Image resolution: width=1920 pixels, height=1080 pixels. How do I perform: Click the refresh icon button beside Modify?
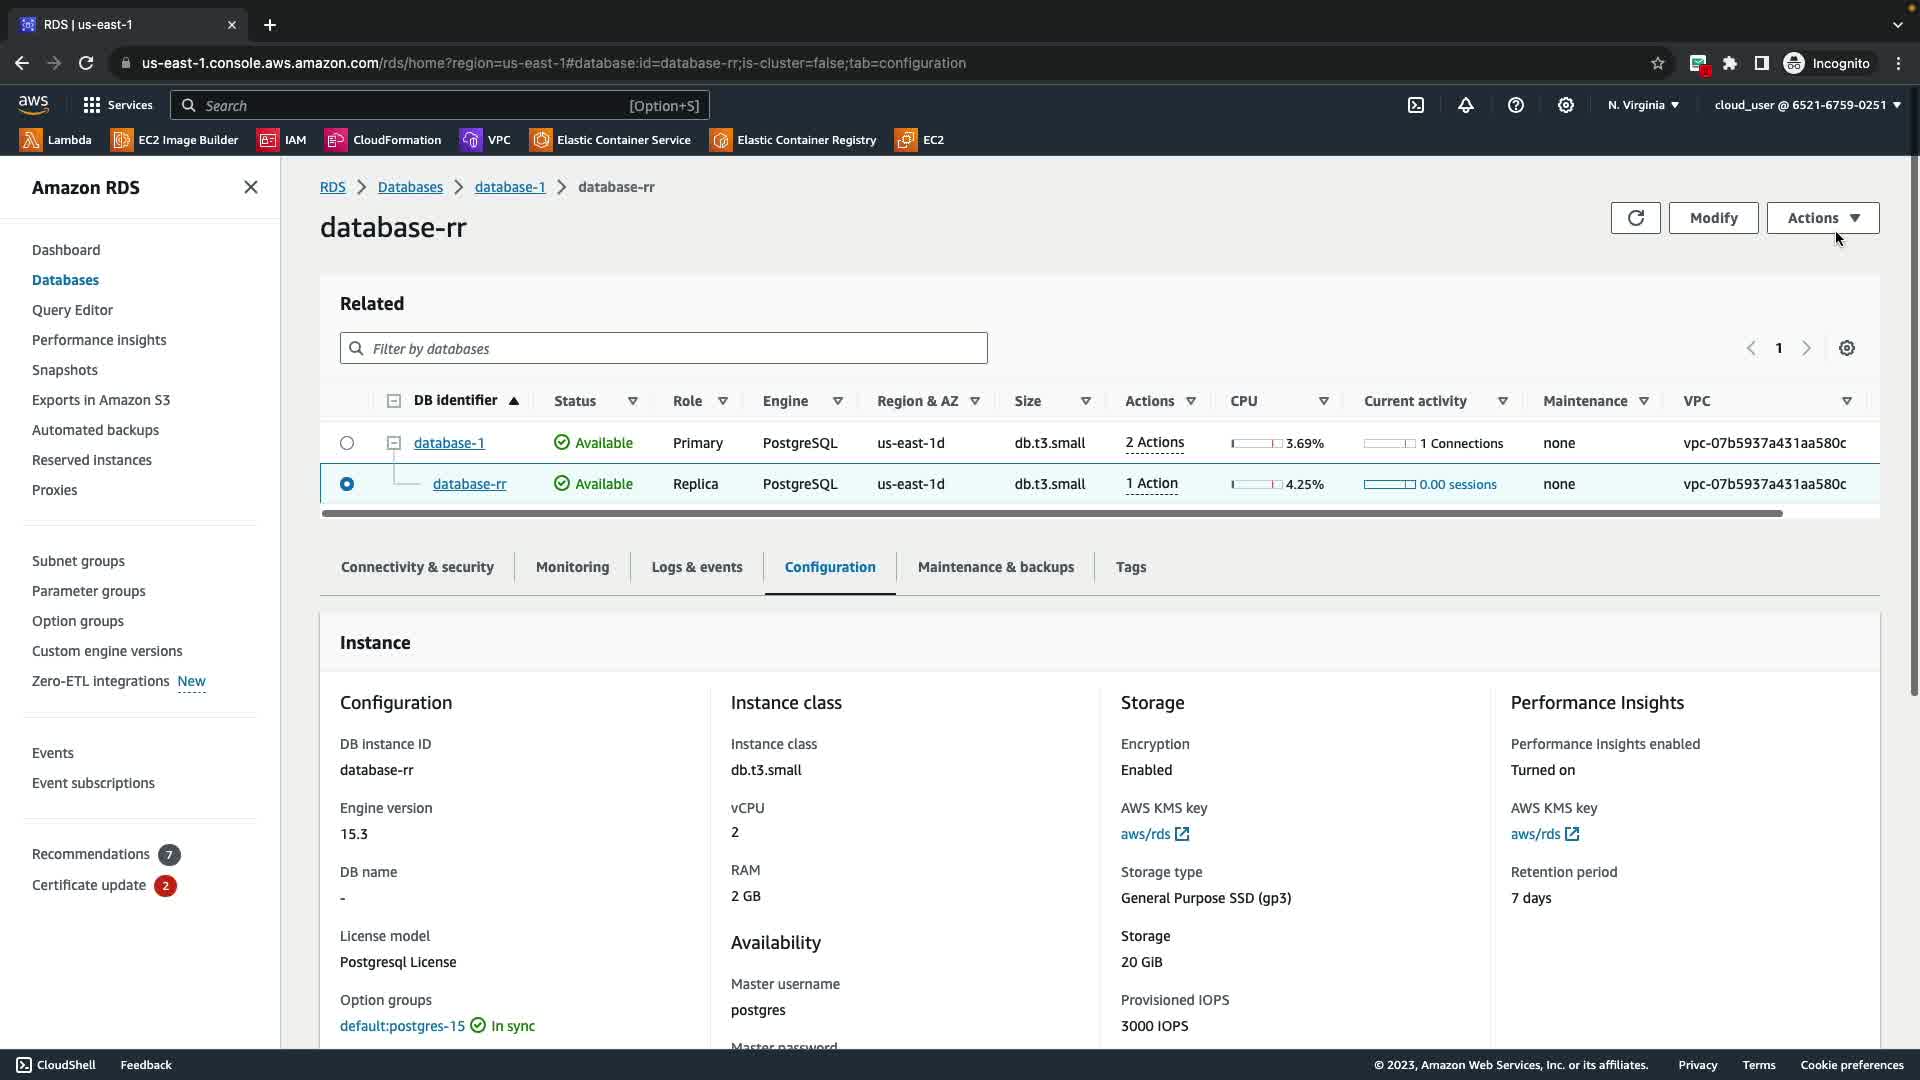pyautogui.click(x=1635, y=218)
